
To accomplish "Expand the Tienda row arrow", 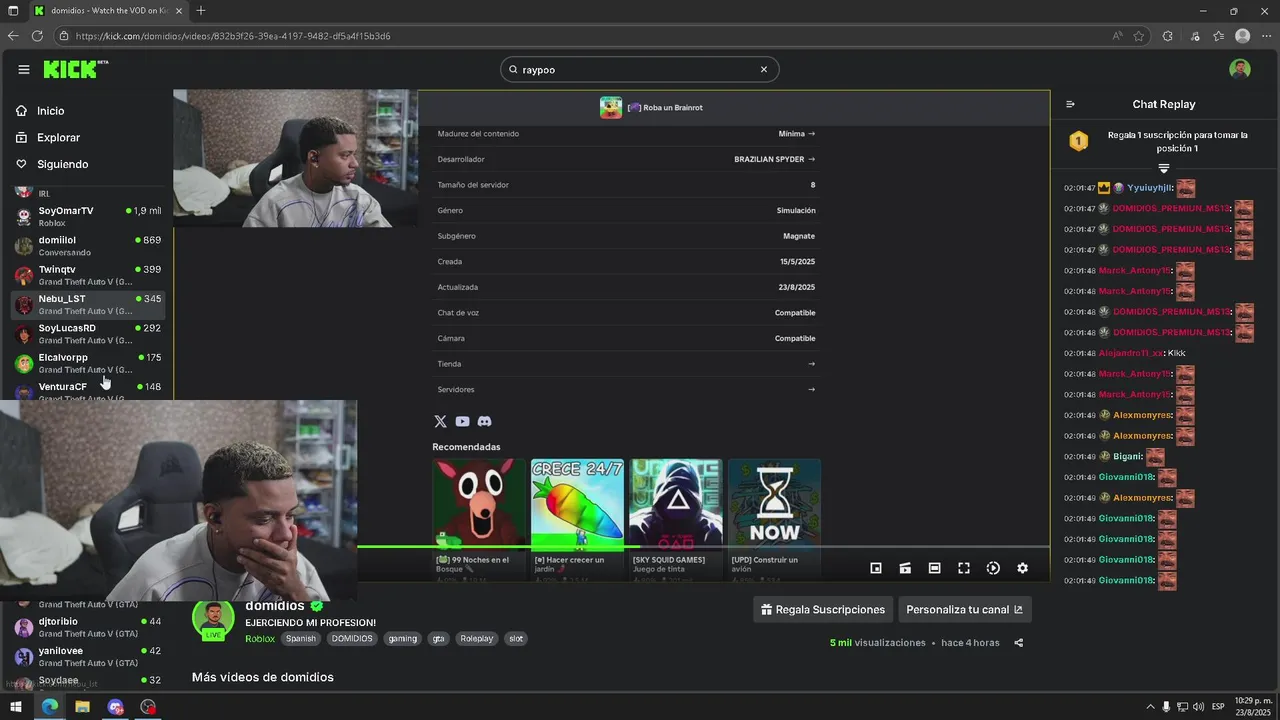I will coord(811,364).
